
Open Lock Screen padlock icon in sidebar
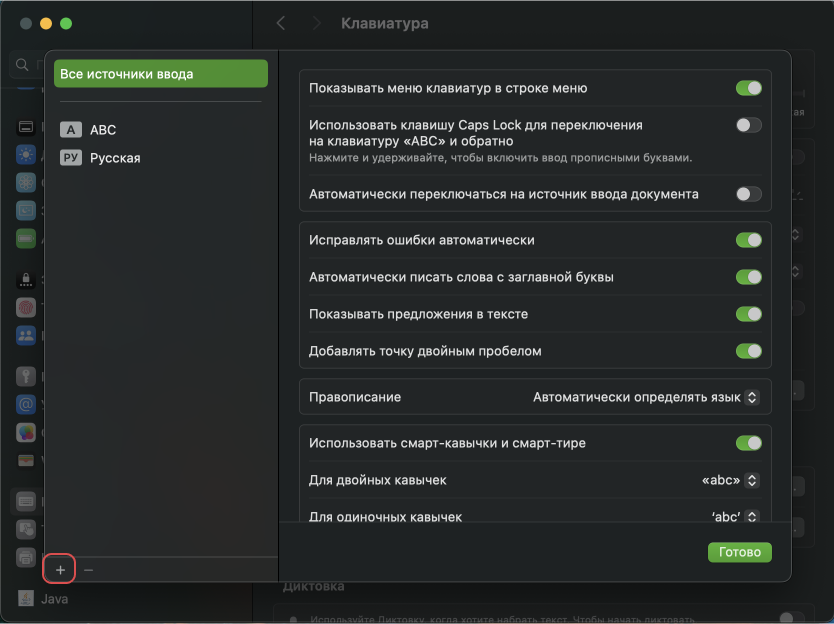click(26, 279)
